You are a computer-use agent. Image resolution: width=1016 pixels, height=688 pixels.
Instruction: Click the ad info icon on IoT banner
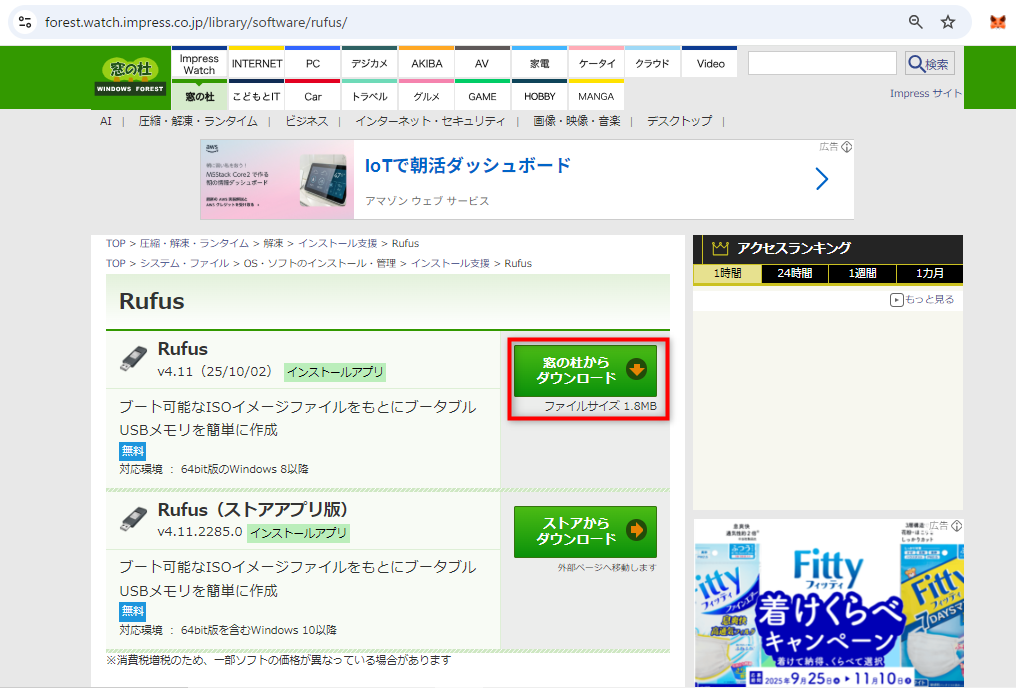pos(846,147)
